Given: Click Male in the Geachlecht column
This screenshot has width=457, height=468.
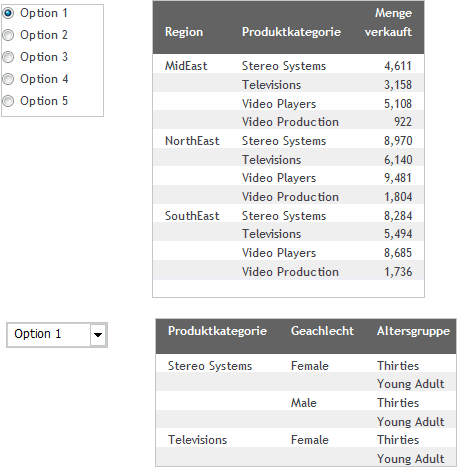Looking at the screenshot, I should [x=304, y=403].
